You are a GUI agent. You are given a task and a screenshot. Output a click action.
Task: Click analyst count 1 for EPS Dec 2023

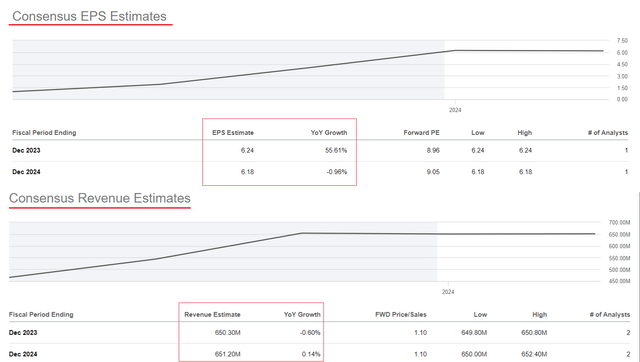point(626,150)
